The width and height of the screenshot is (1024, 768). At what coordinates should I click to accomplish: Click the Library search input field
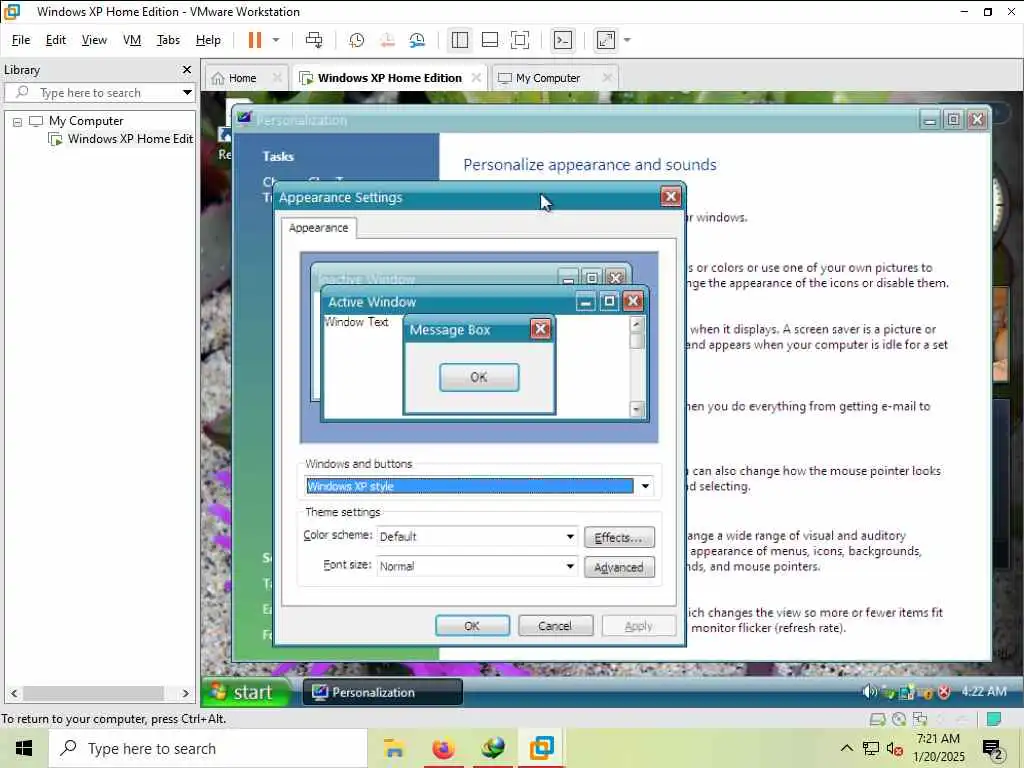(98, 93)
